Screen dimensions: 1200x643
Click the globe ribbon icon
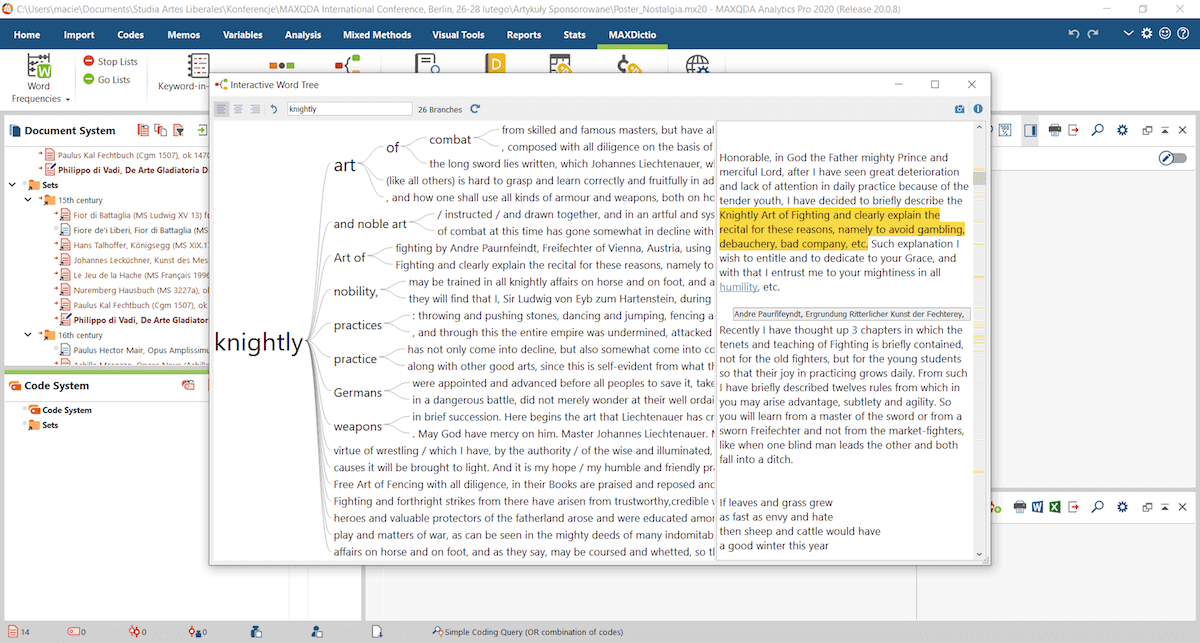click(x=698, y=66)
